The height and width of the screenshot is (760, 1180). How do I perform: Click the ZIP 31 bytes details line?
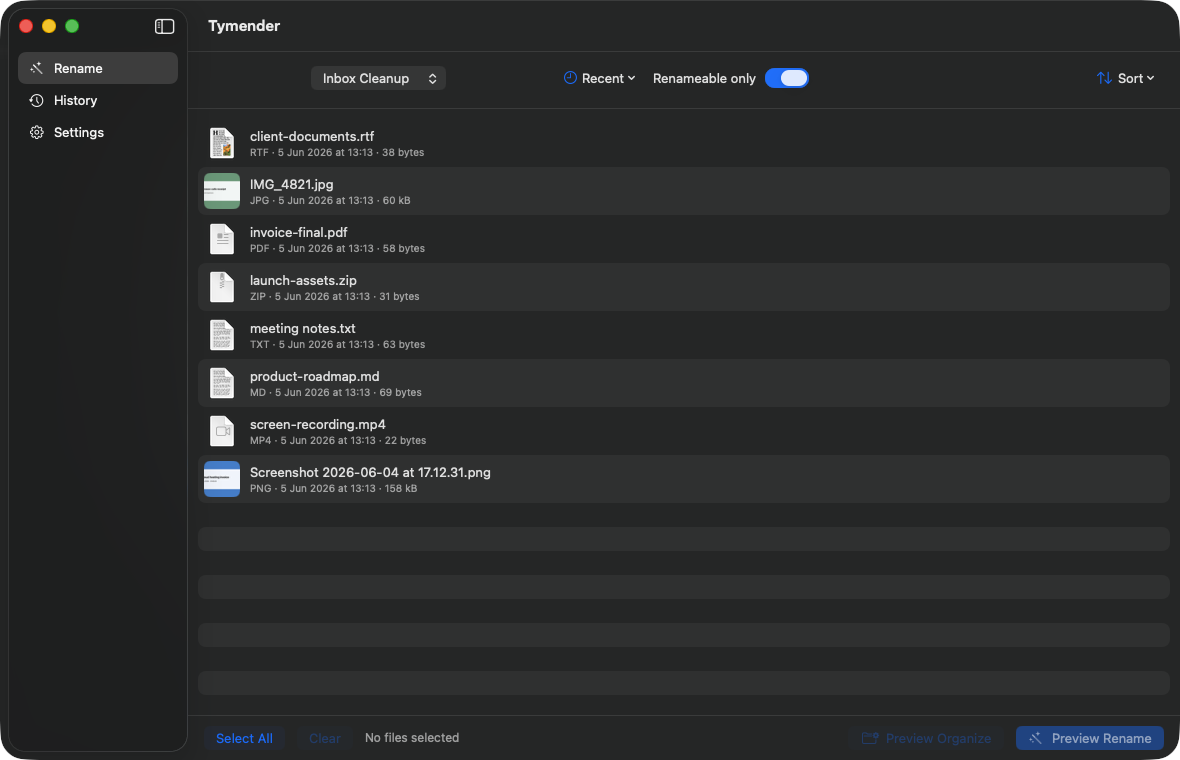coord(335,296)
